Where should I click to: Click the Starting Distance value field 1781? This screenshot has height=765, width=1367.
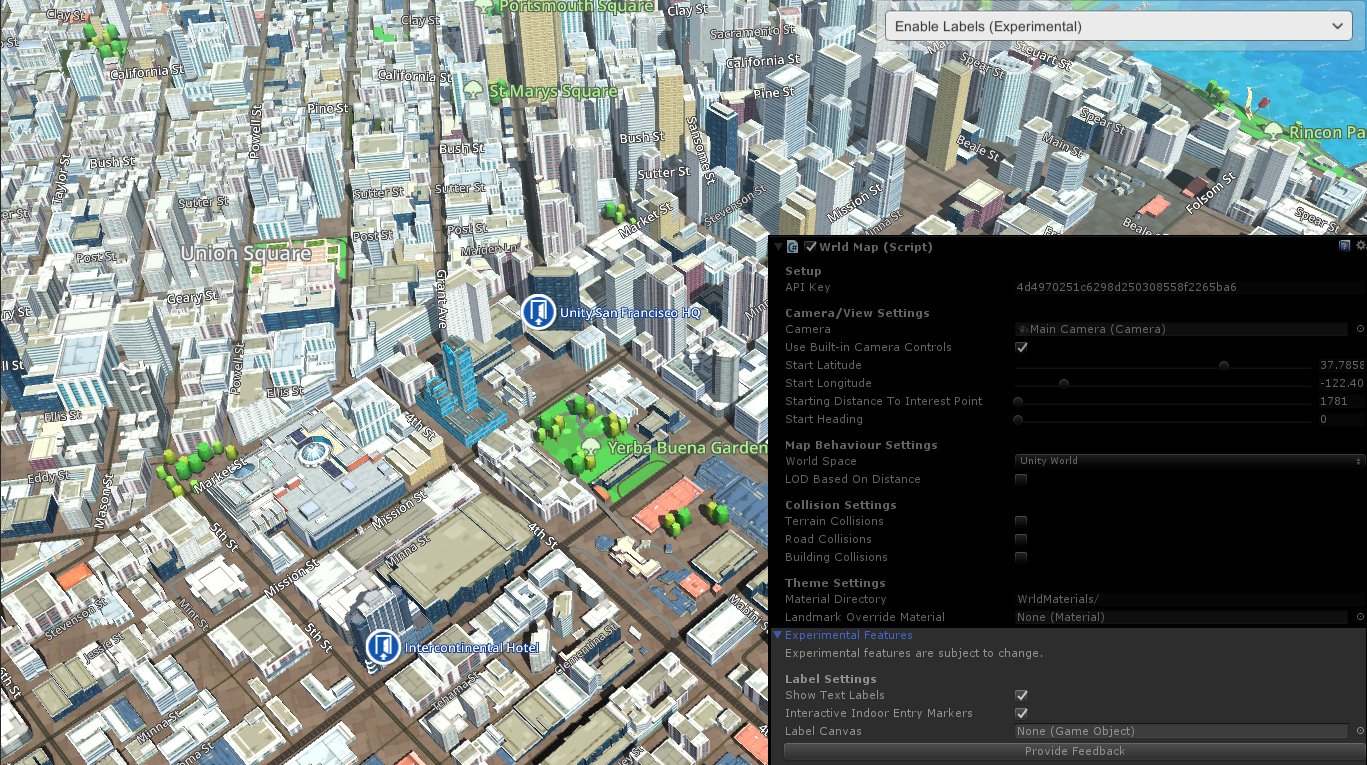click(x=1341, y=401)
